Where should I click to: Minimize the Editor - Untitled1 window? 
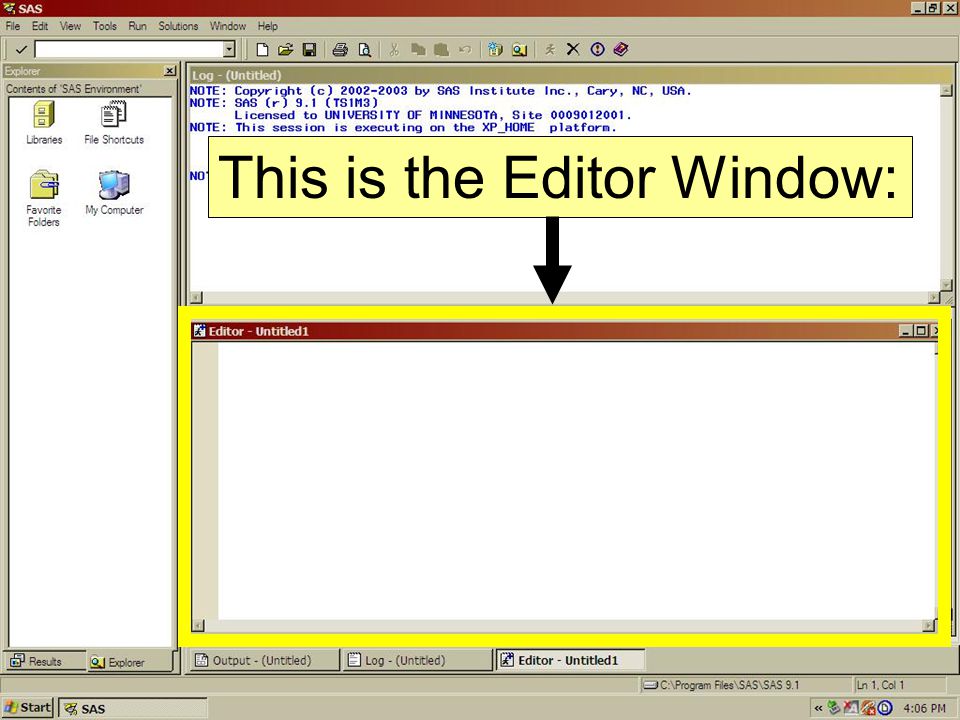[906, 331]
